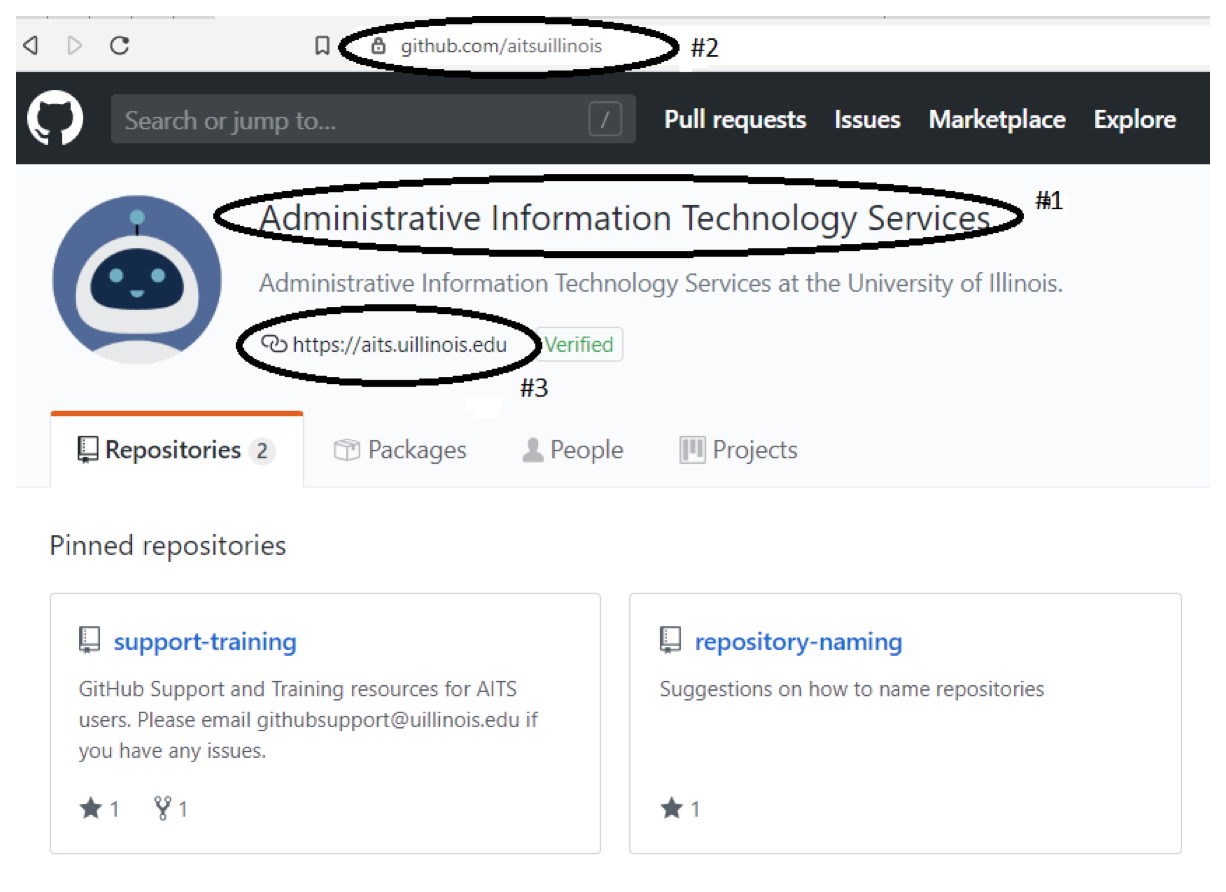Reload the page with the refresh icon
Image resolution: width=1226 pixels, height=892 pixels.
tap(119, 45)
